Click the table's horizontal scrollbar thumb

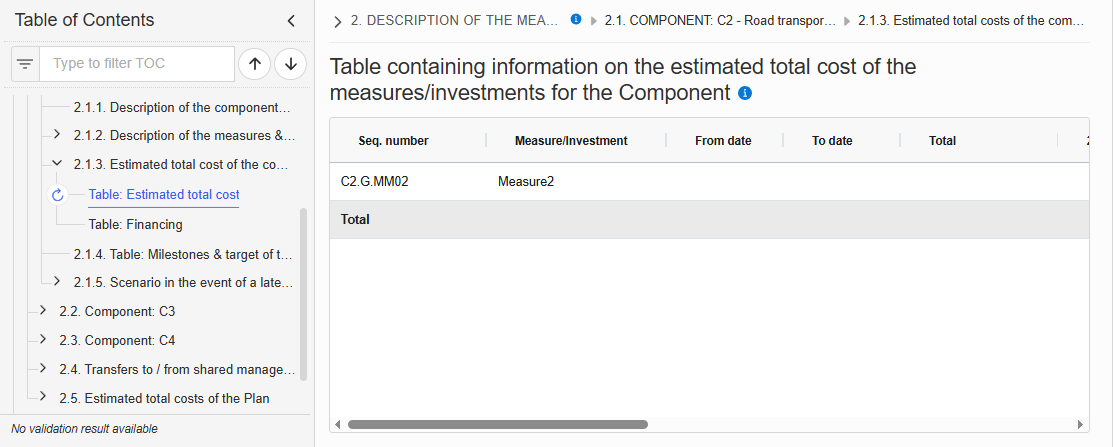click(498, 424)
